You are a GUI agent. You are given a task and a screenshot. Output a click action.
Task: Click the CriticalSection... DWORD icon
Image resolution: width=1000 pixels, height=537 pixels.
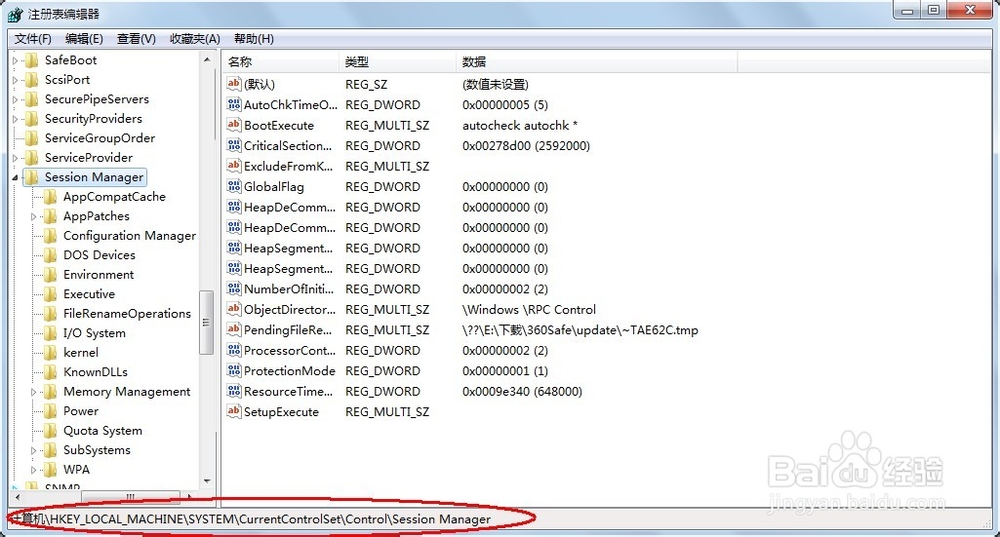tap(234, 145)
